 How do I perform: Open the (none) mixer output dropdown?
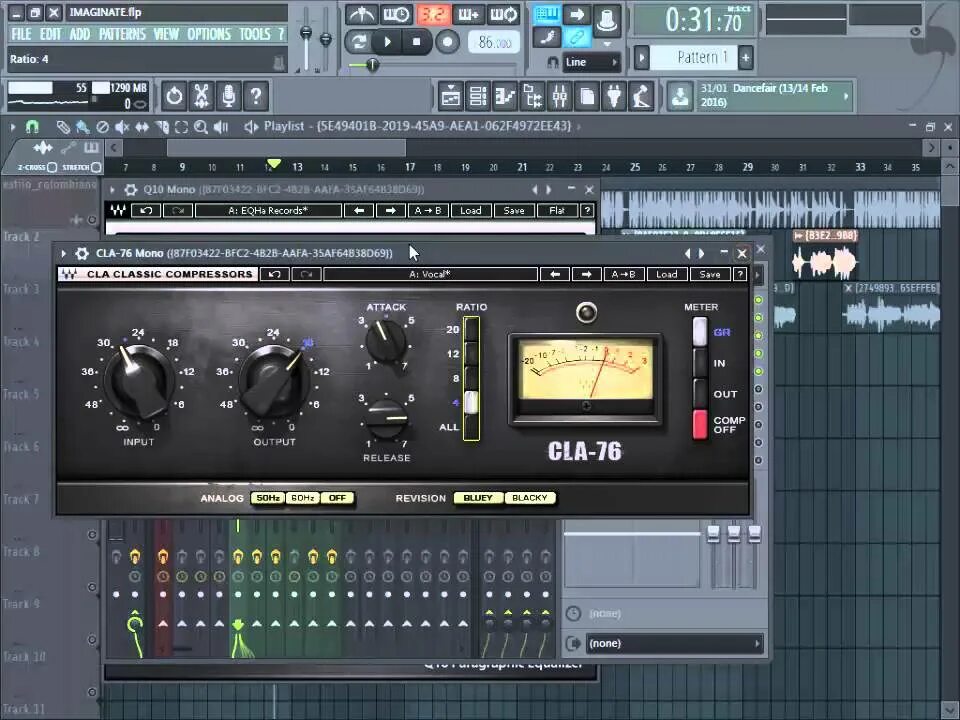point(673,643)
